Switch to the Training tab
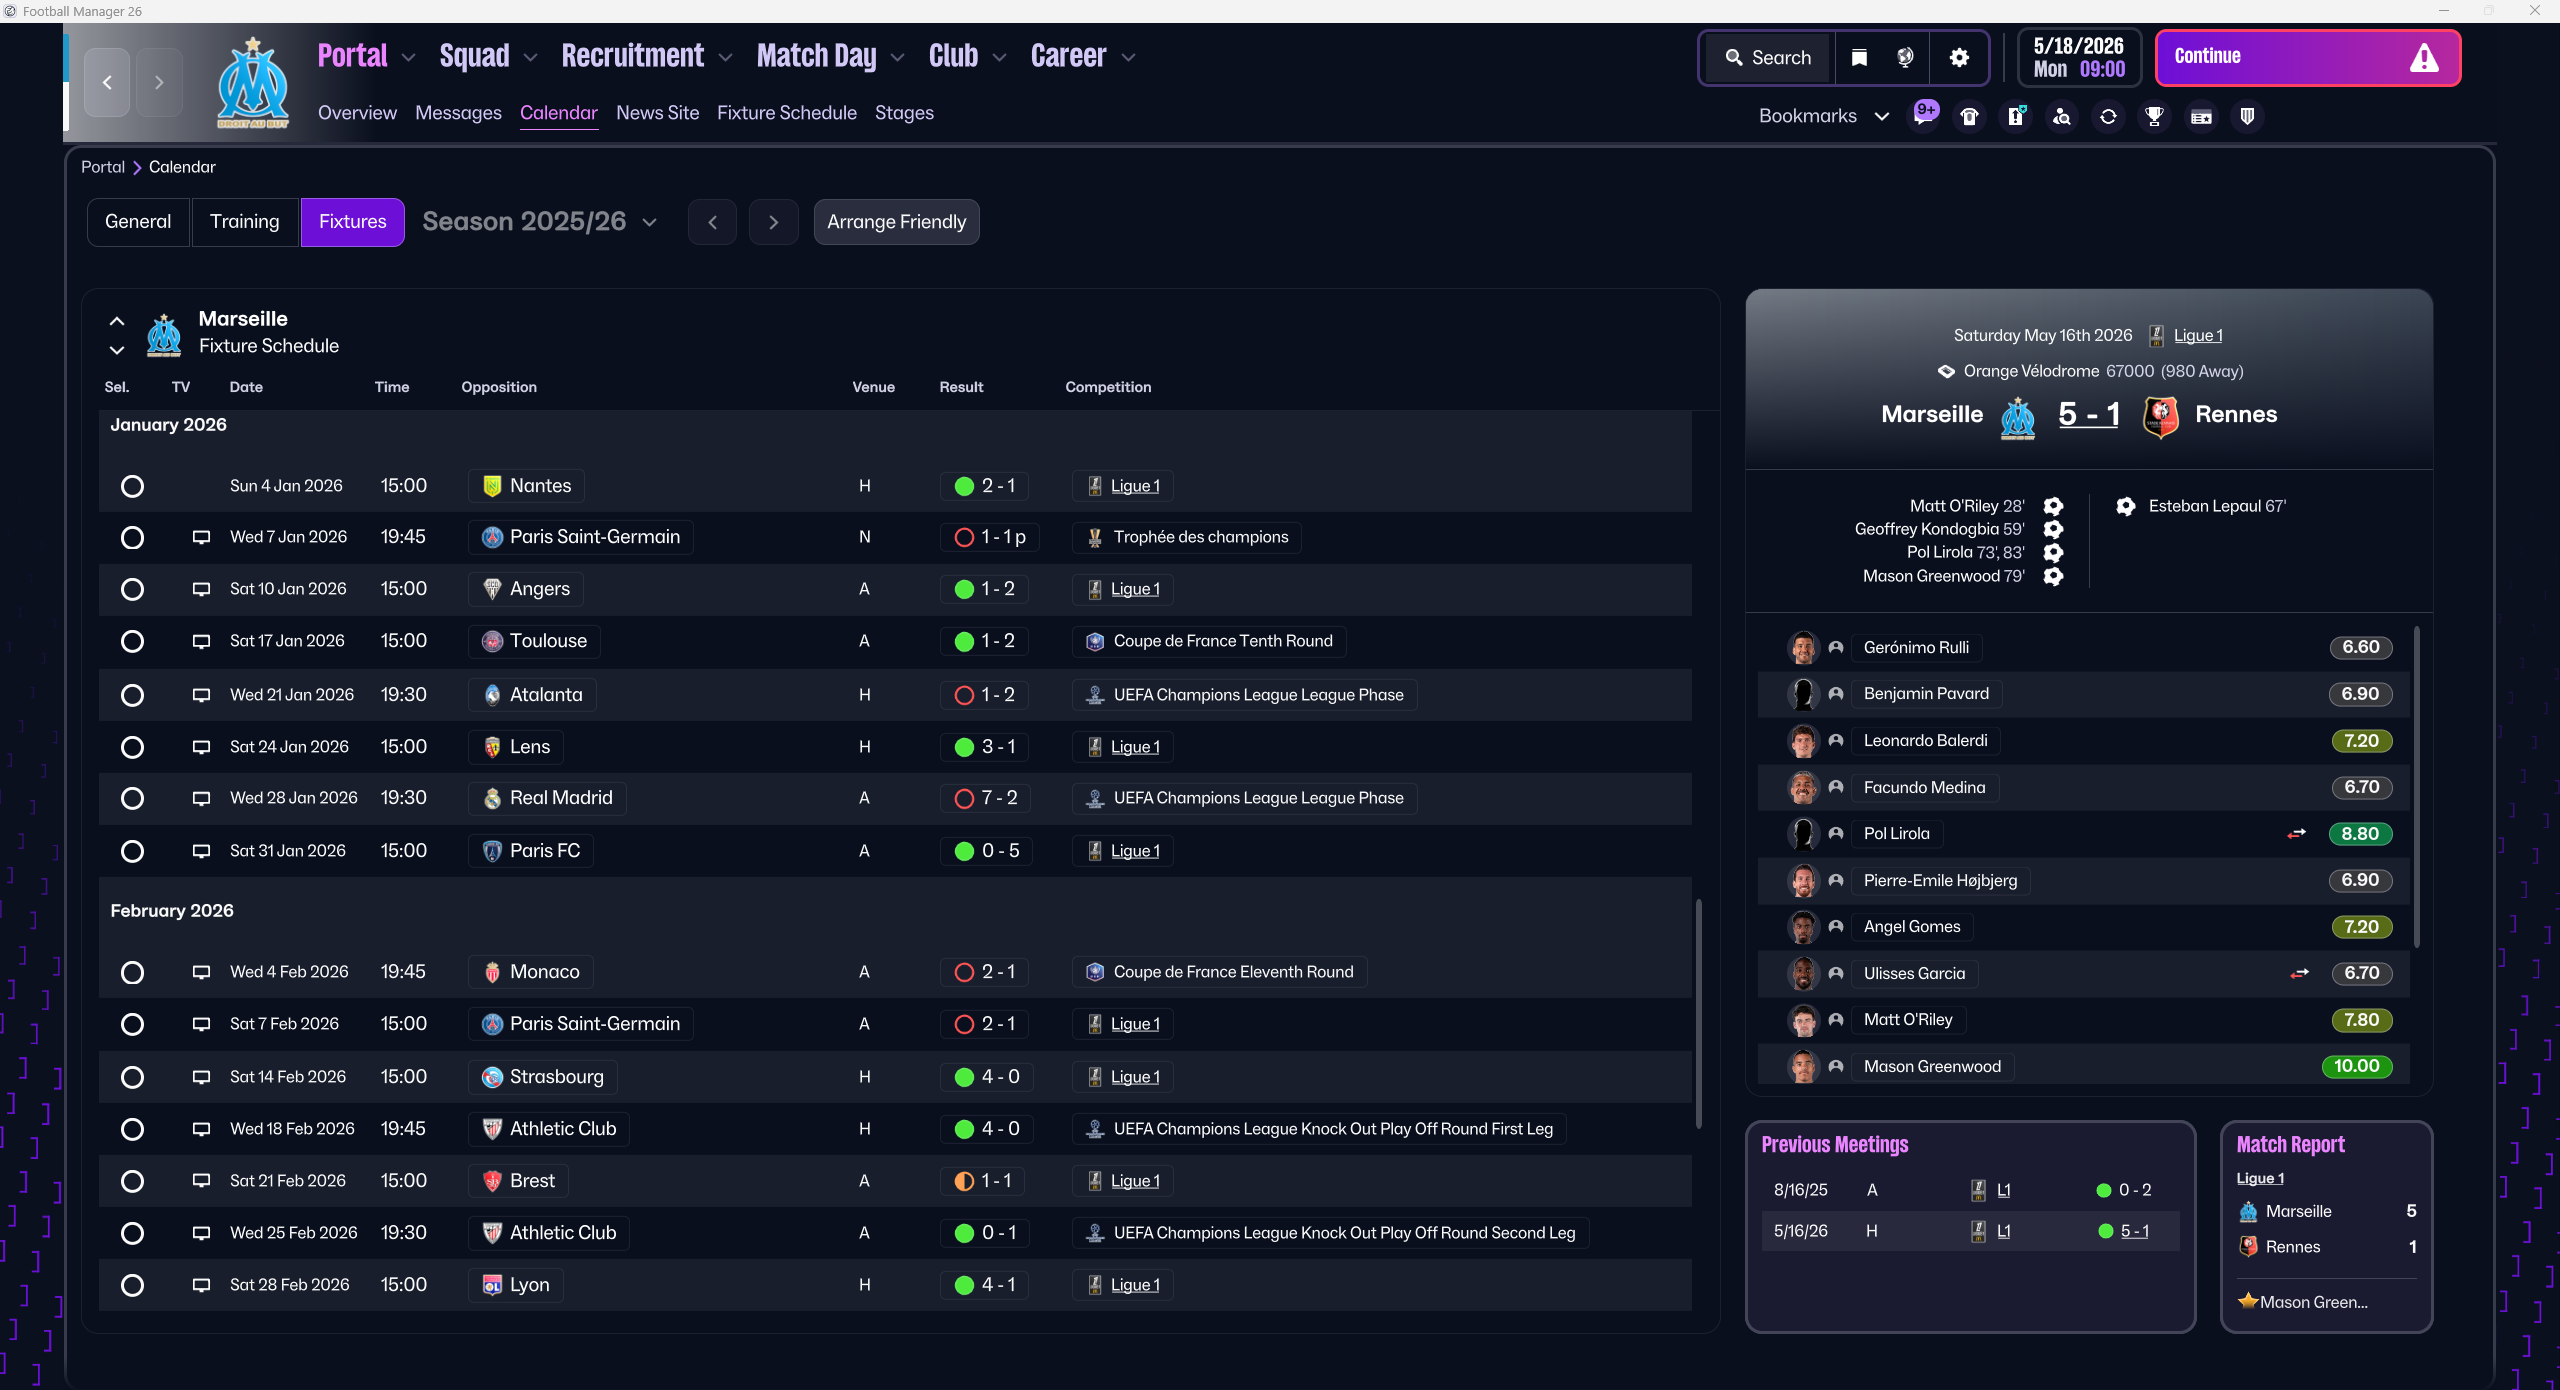The image size is (2560, 1390). (244, 222)
